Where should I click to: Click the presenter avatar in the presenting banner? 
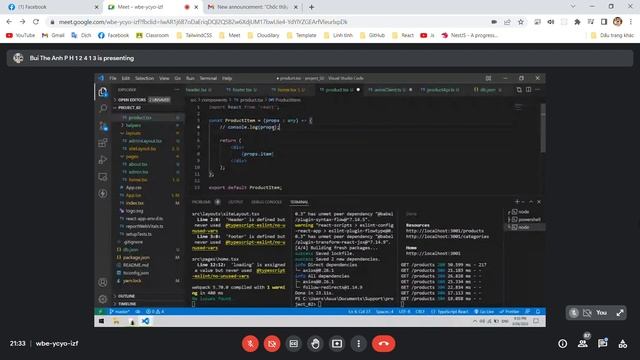(18, 58)
